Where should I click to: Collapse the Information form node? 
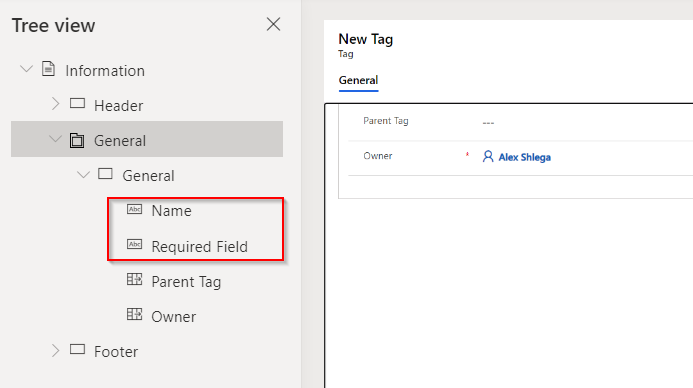coord(27,69)
